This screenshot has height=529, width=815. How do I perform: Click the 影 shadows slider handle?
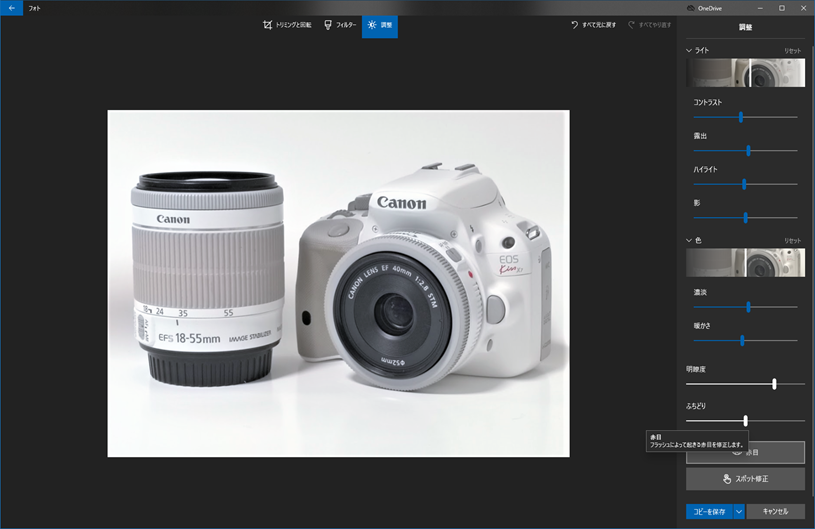[x=745, y=218]
